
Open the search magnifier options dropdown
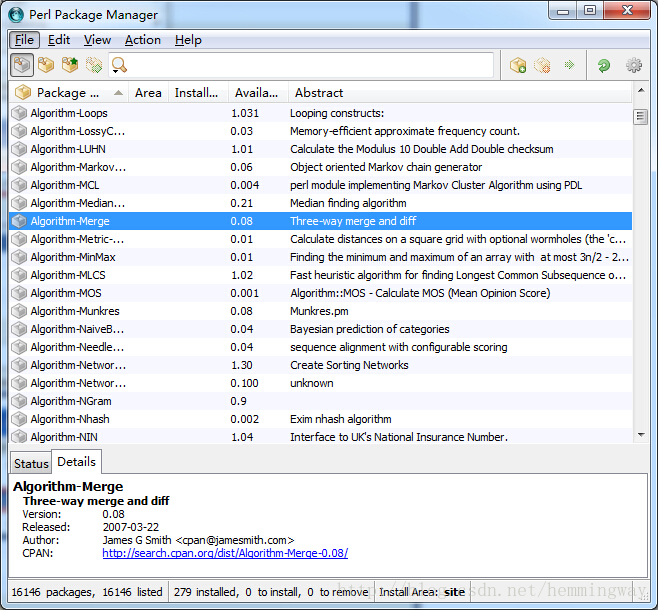click(119, 66)
